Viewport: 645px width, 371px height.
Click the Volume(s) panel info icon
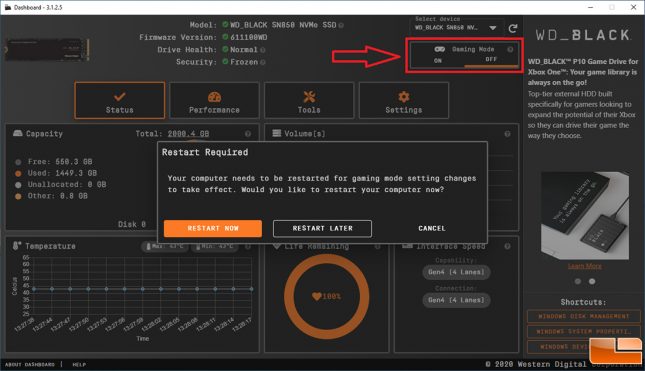[x=507, y=134]
